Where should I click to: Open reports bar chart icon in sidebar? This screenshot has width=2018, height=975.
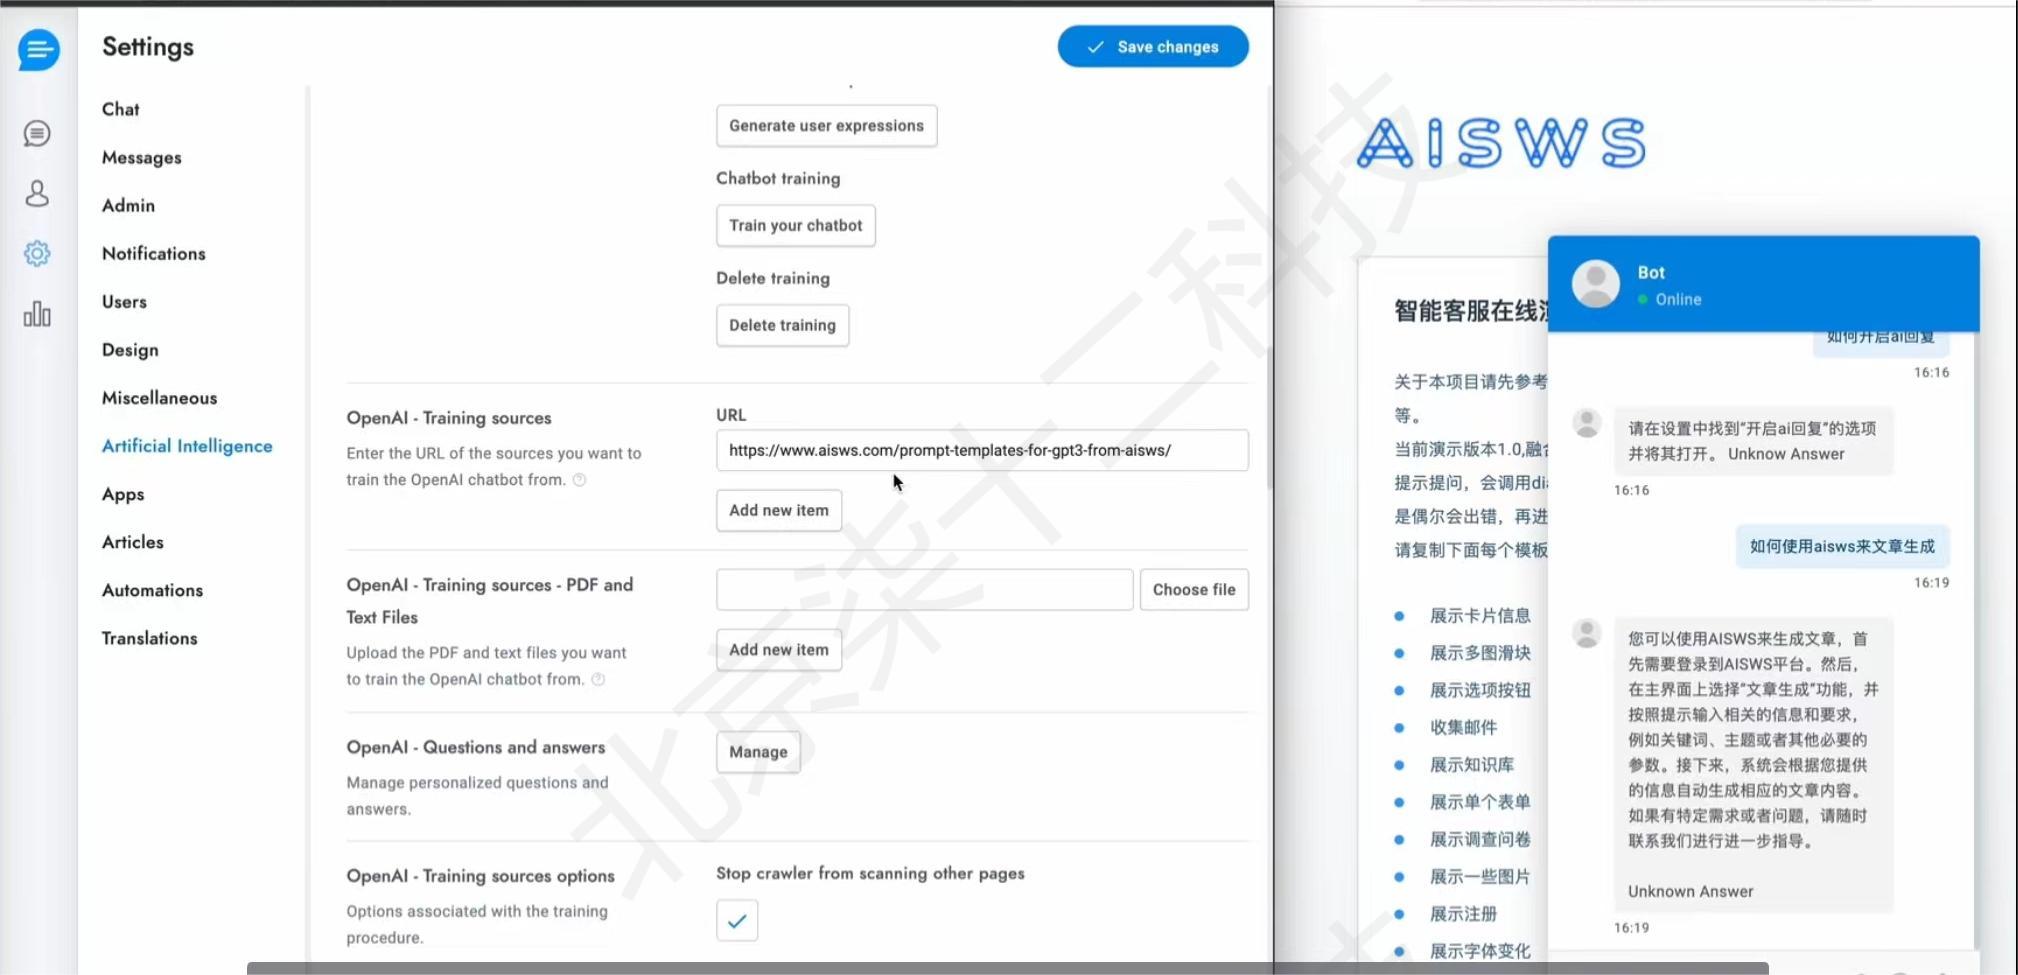click(x=37, y=314)
